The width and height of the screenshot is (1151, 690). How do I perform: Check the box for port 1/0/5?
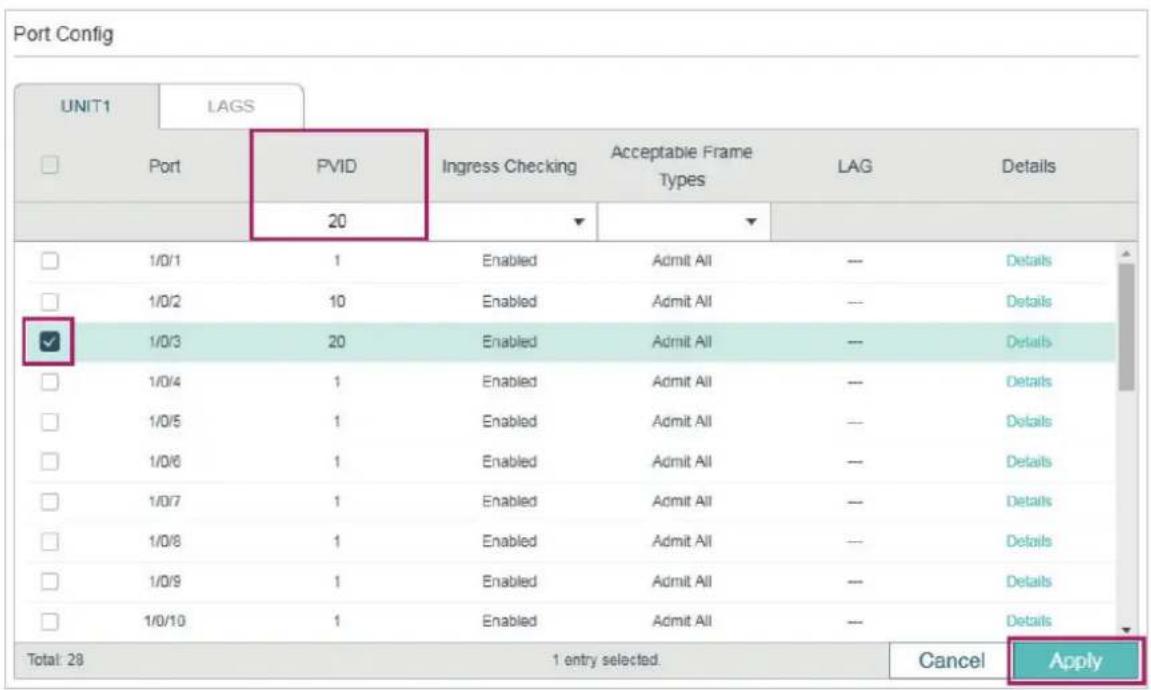click(49, 421)
